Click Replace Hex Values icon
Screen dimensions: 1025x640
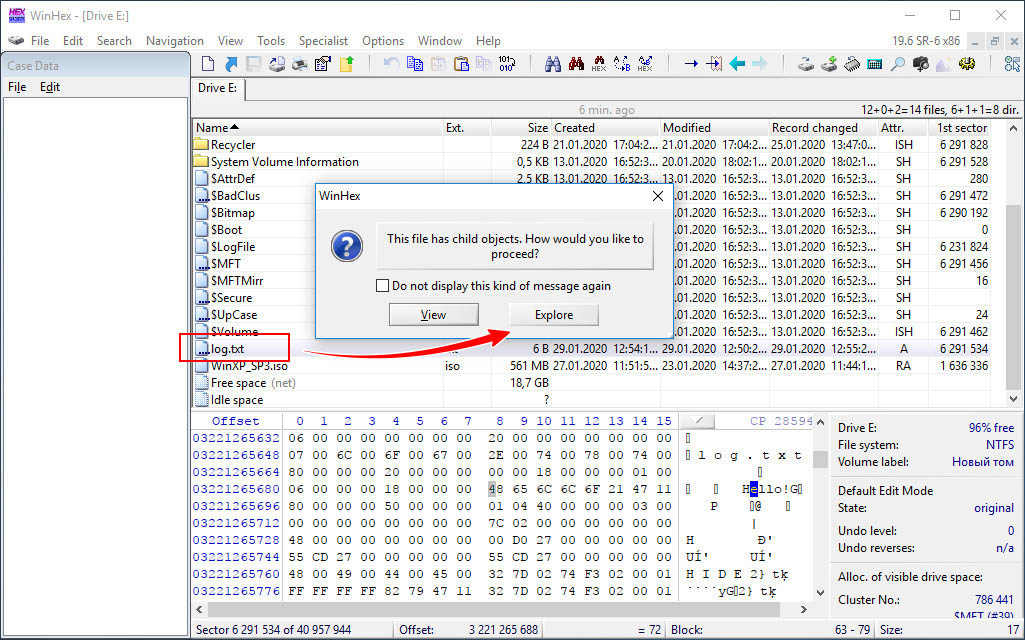coord(645,63)
